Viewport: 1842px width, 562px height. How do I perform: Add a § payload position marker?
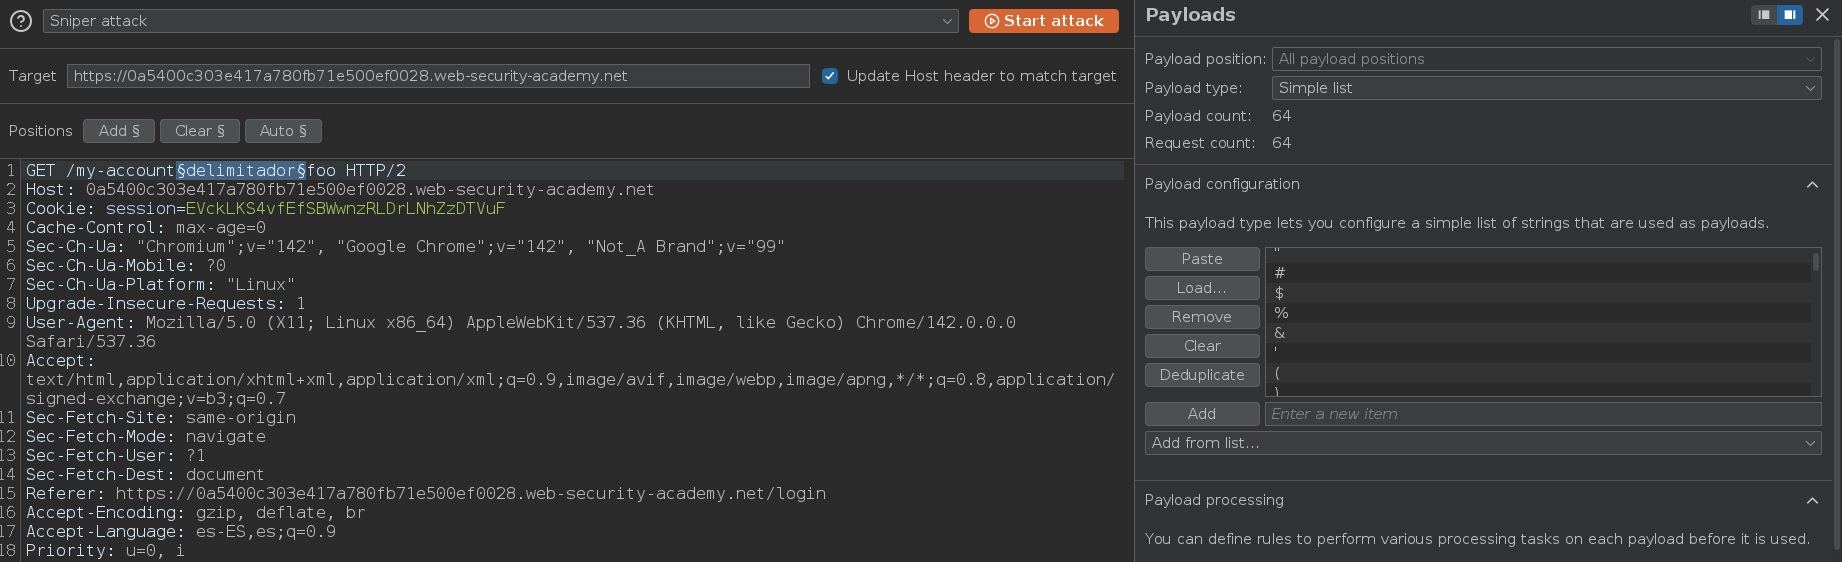tap(119, 131)
